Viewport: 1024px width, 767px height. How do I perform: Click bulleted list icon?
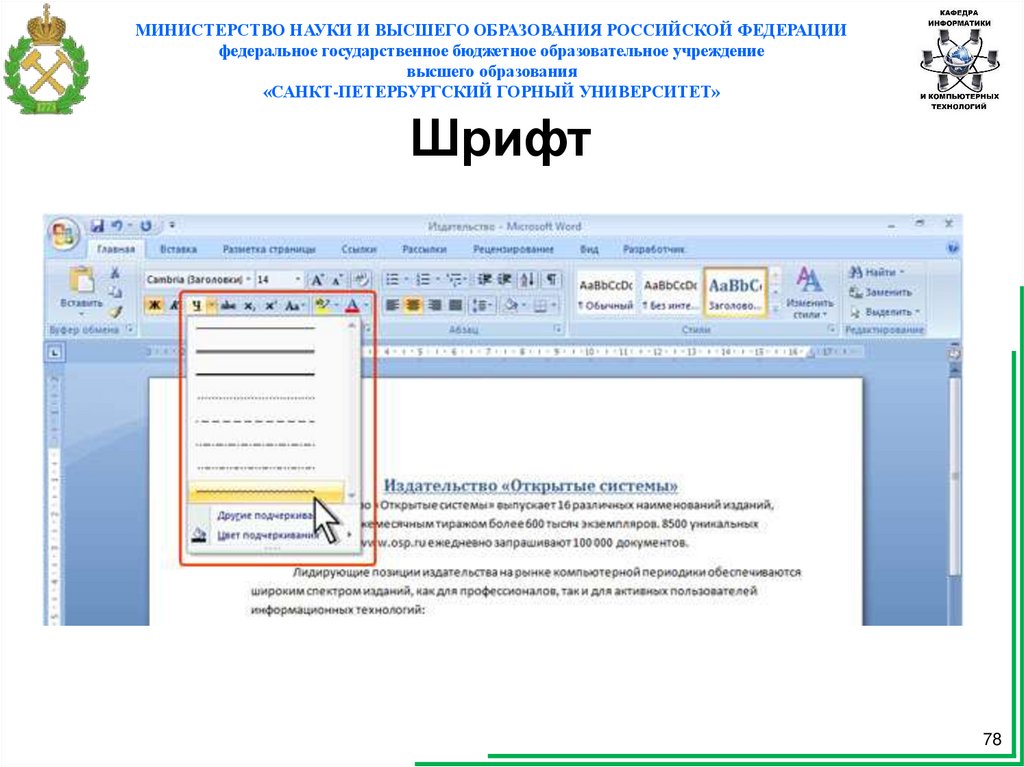[392, 280]
